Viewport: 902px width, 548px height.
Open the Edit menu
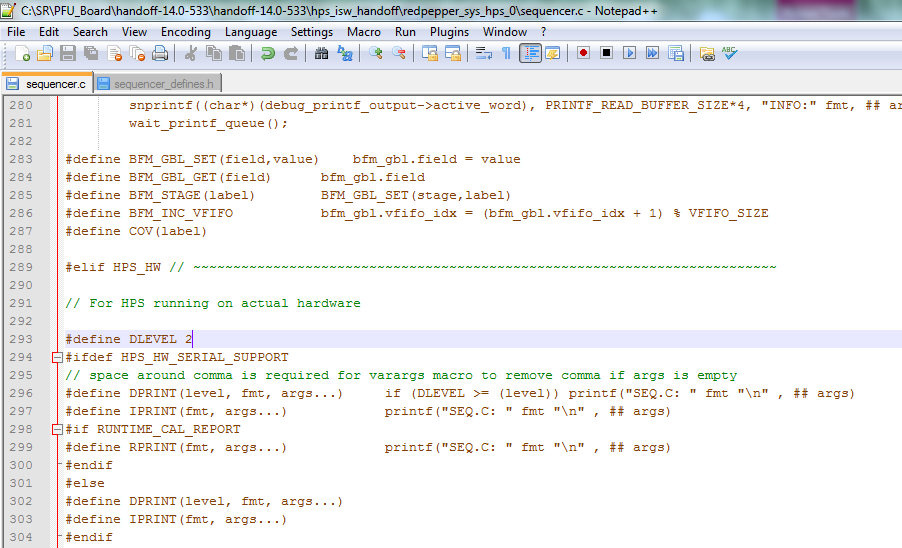[49, 32]
